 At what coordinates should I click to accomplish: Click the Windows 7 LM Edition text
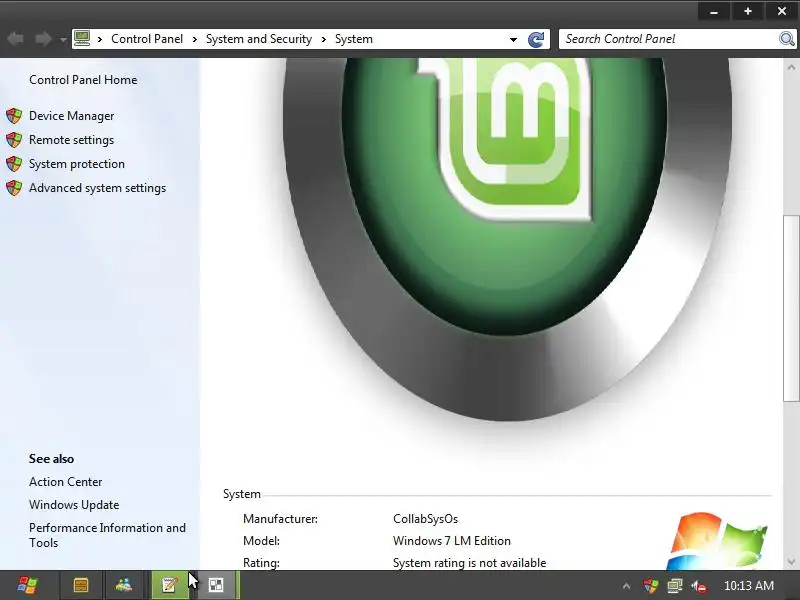[452, 541]
